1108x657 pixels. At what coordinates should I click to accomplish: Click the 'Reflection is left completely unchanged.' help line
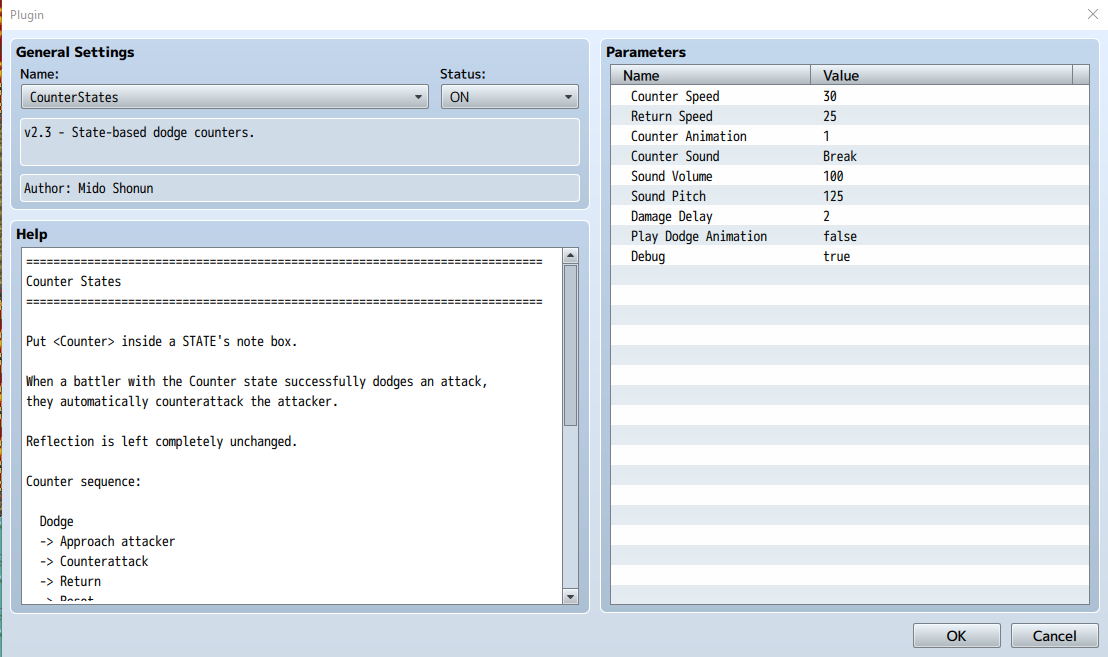[x=162, y=442]
